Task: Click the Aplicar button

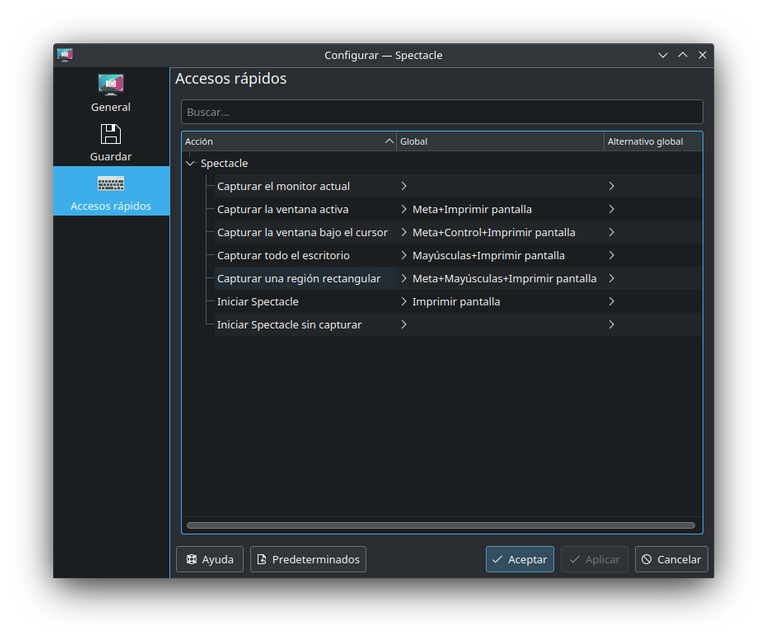Action: (595, 559)
